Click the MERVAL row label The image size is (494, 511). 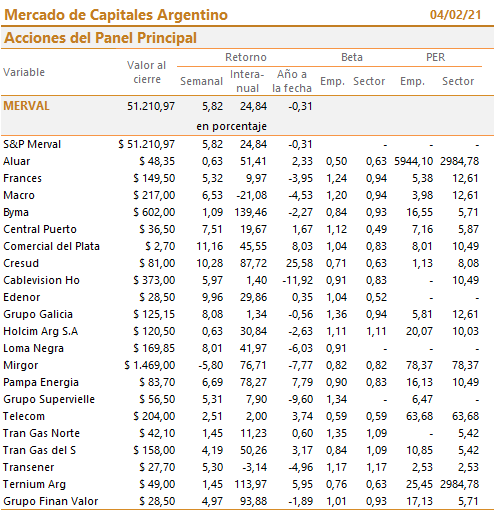[26, 106]
